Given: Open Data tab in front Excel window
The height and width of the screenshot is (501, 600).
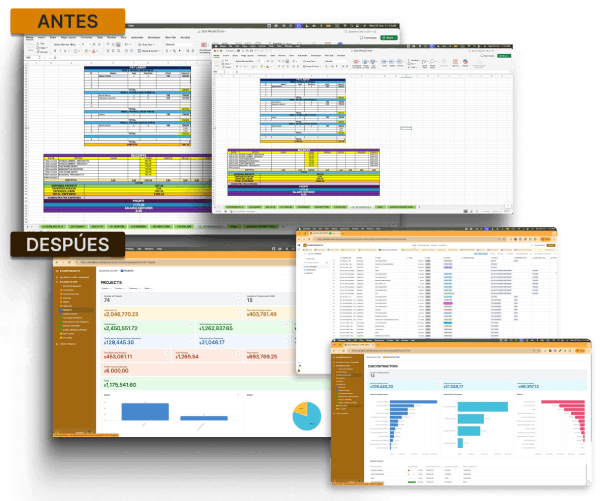Looking at the screenshot, I should pyautogui.click(x=272, y=55).
